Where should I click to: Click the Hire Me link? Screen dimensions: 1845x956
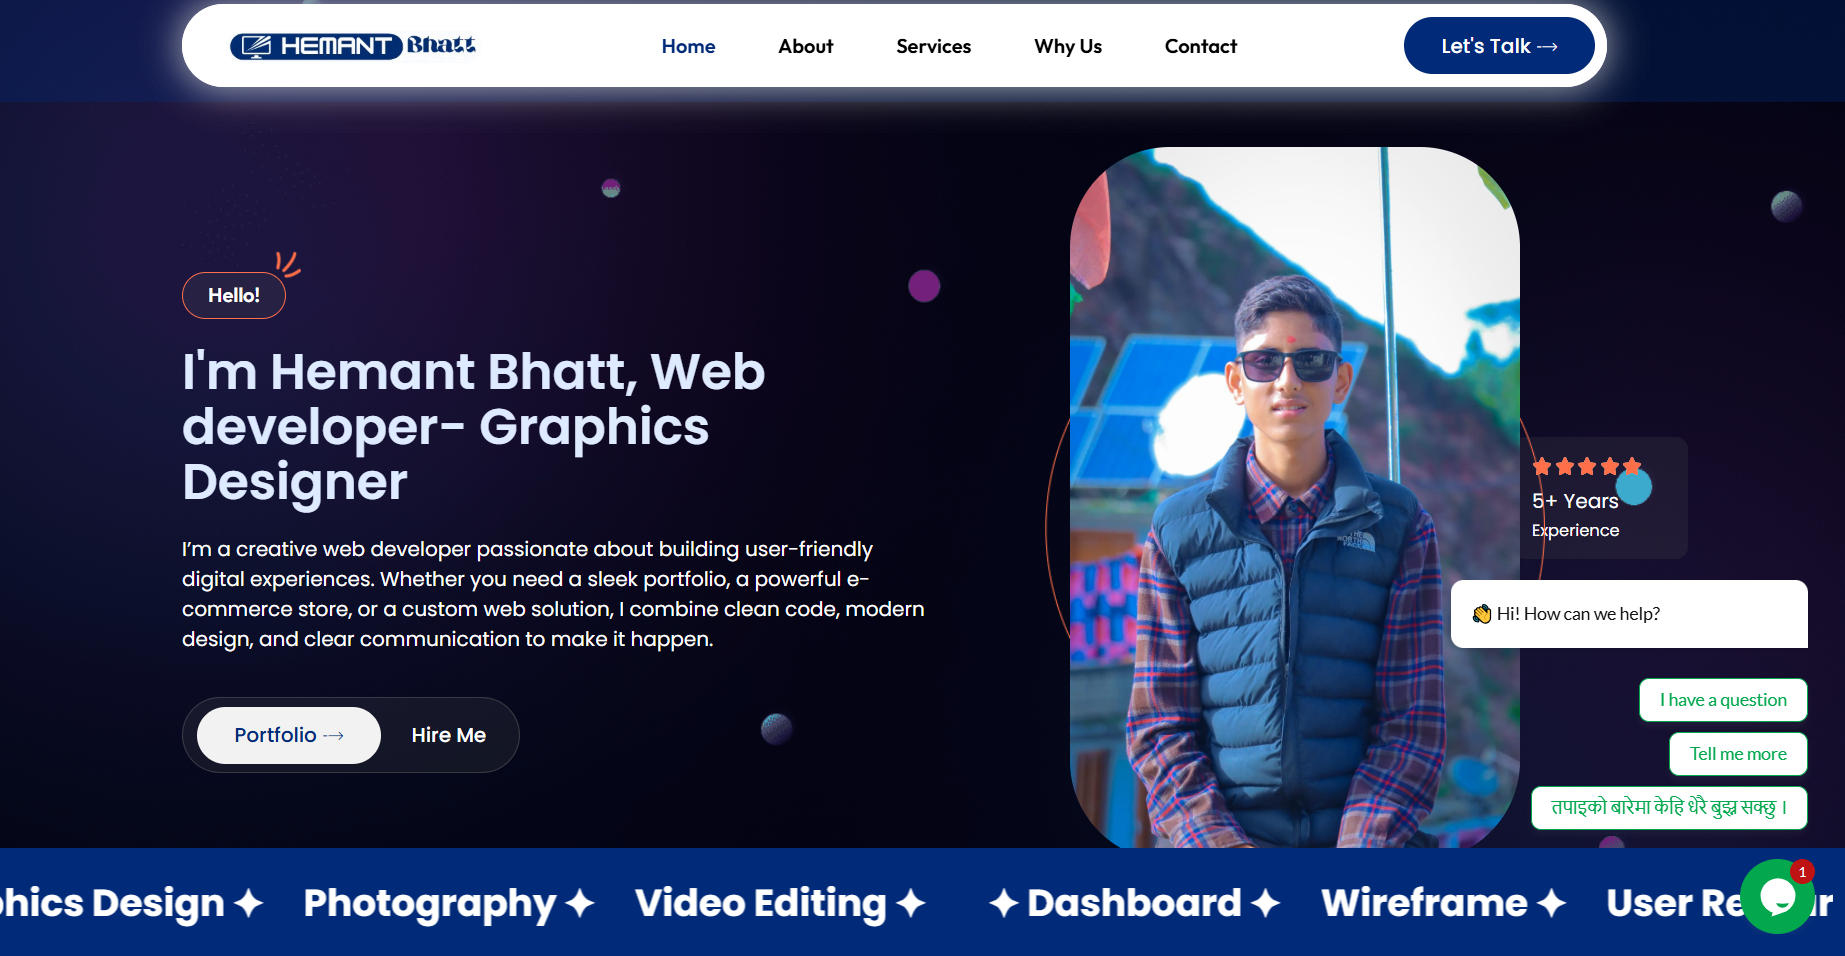(448, 735)
